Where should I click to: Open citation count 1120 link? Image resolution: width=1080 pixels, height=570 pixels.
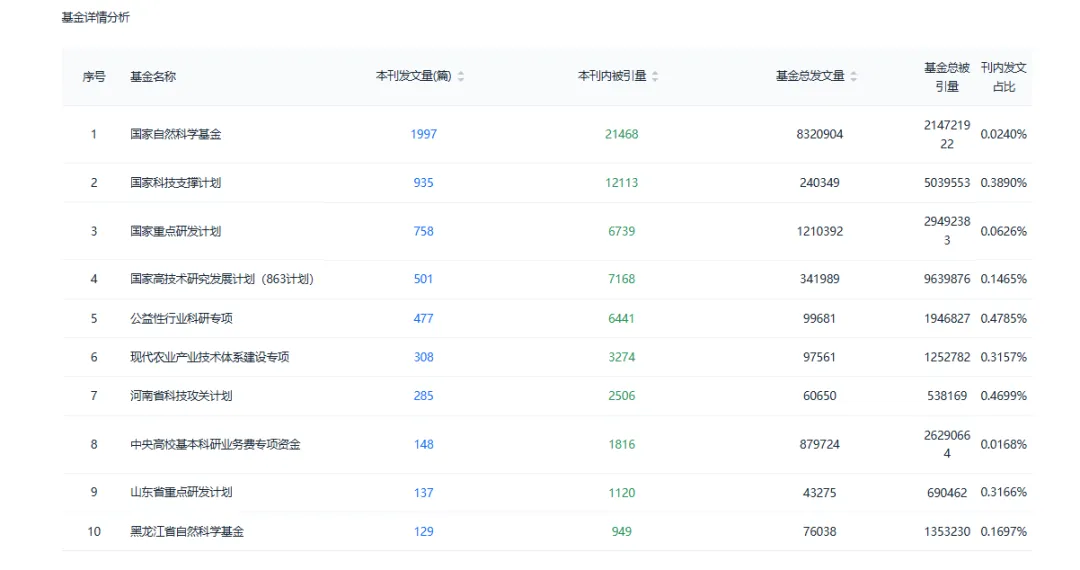tap(622, 493)
